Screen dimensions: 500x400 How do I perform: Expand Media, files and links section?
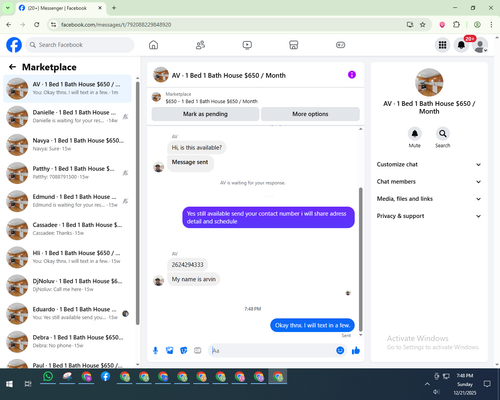coord(429,199)
